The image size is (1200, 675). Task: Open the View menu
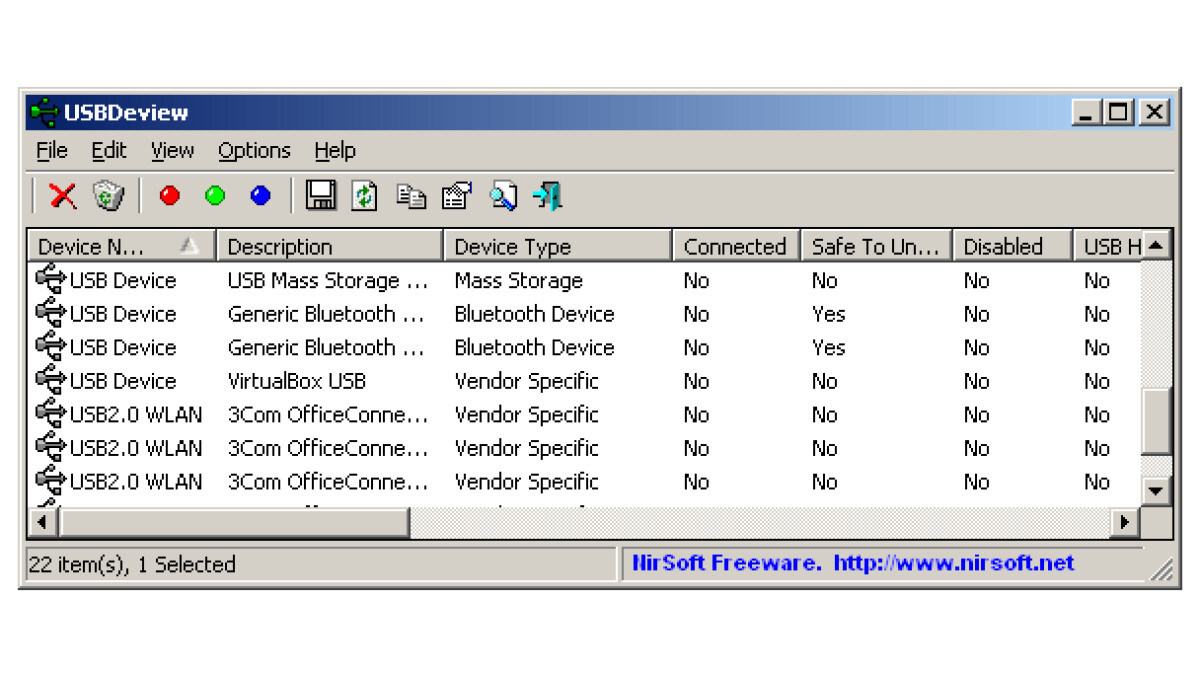[x=172, y=151]
